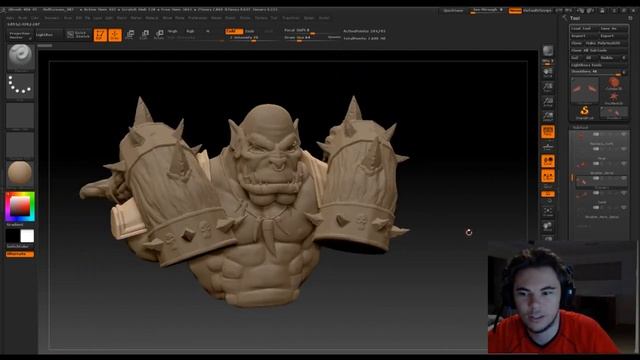
Task: Open the Document menu
Action: (x=52, y=18)
